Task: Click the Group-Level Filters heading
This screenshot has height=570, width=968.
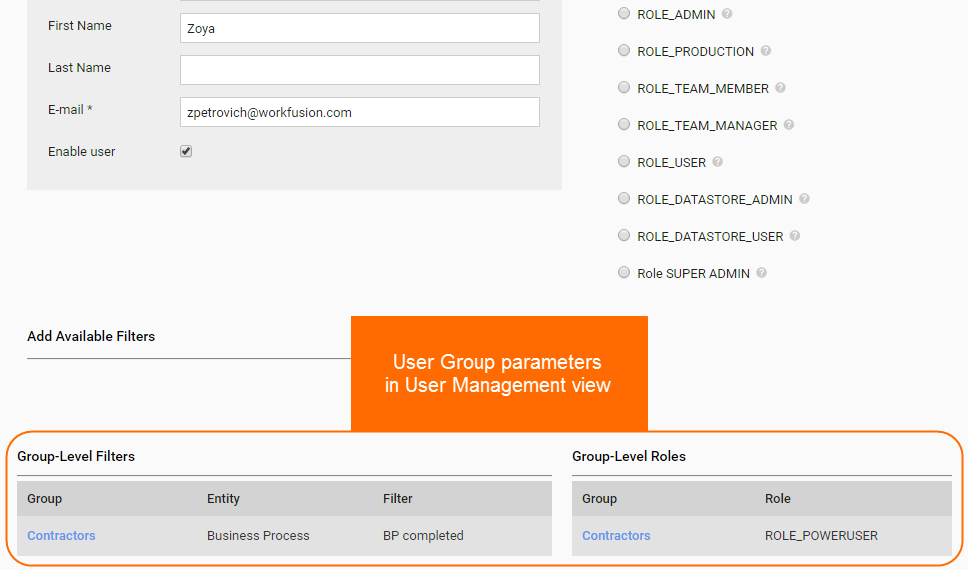Action: [x=76, y=456]
